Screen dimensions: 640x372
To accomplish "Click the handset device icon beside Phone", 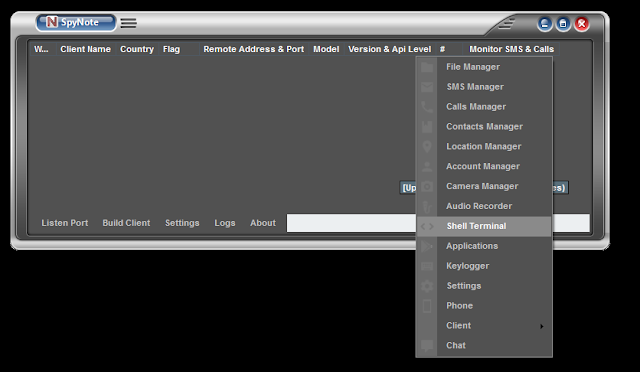I will [427, 306].
